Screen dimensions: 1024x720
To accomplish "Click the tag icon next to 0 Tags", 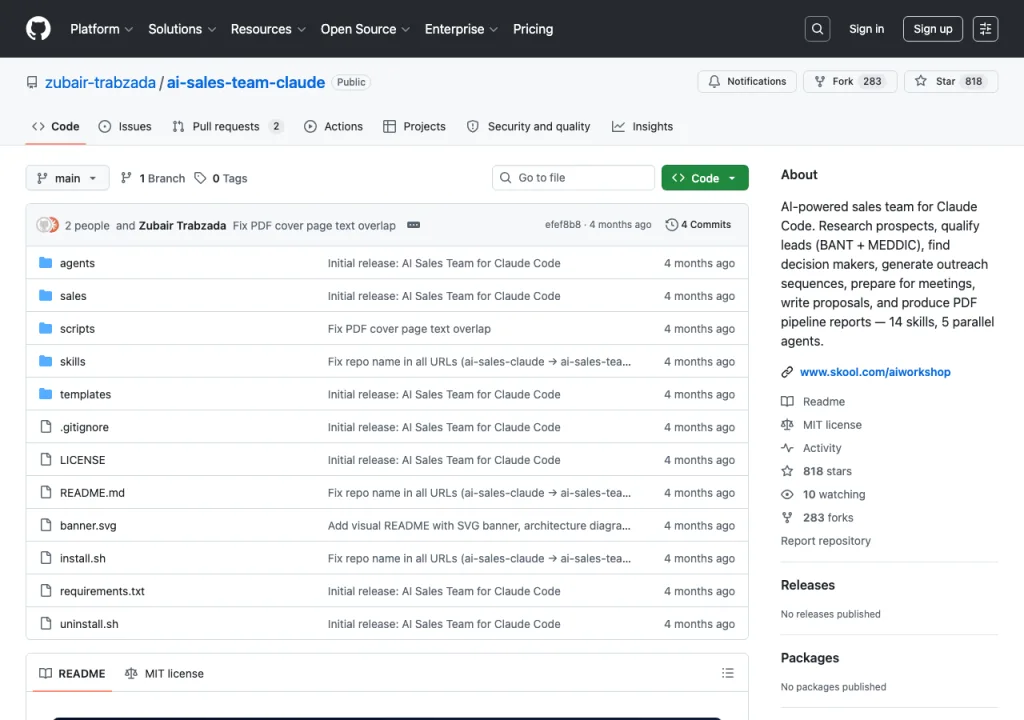I will (x=200, y=178).
